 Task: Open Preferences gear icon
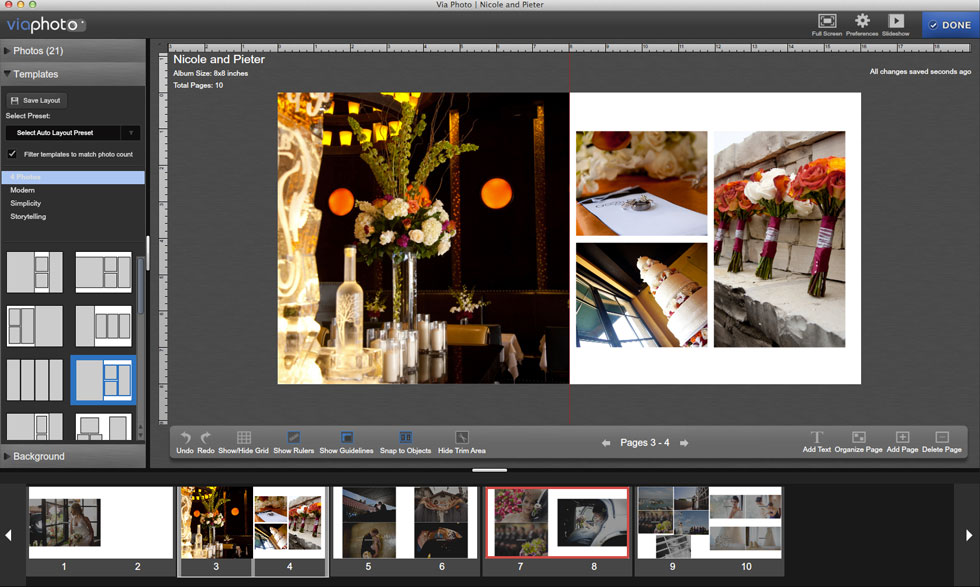point(862,21)
